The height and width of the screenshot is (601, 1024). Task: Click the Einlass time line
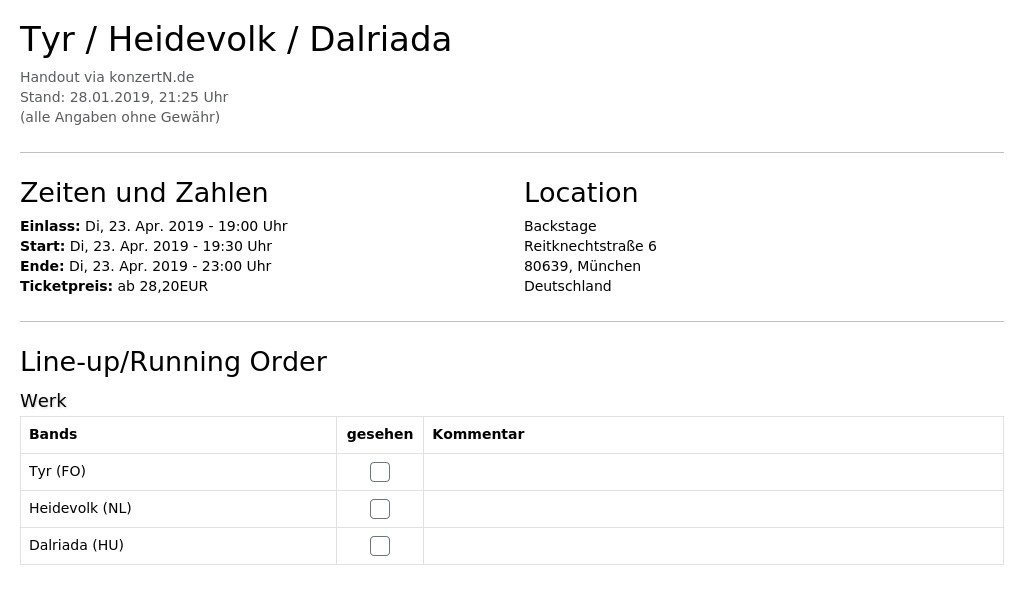pyautogui.click(x=153, y=226)
